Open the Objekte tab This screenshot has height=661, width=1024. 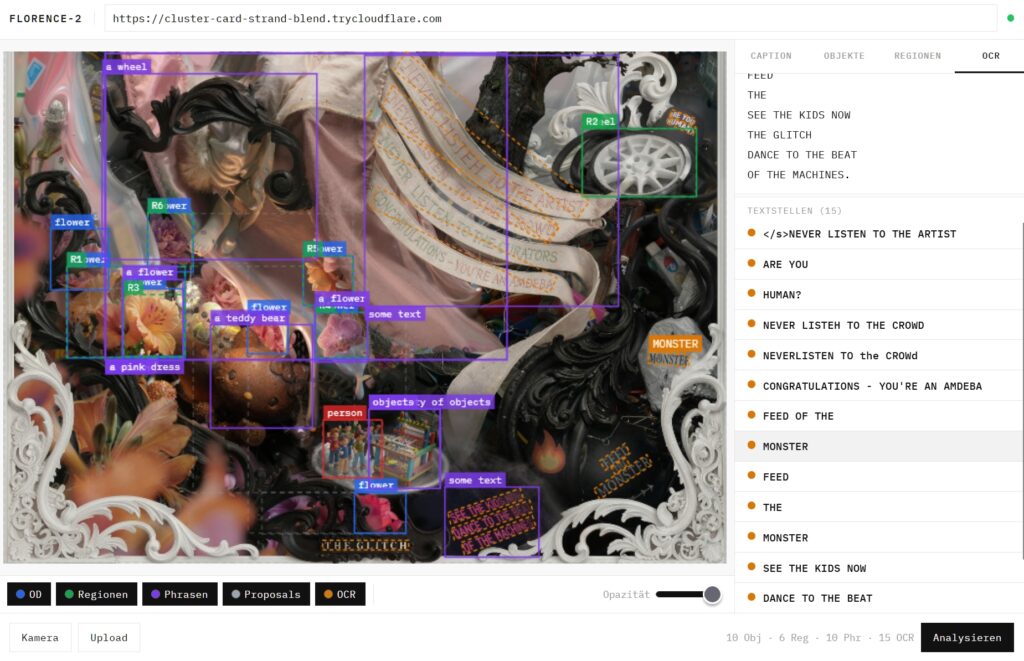click(844, 56)
